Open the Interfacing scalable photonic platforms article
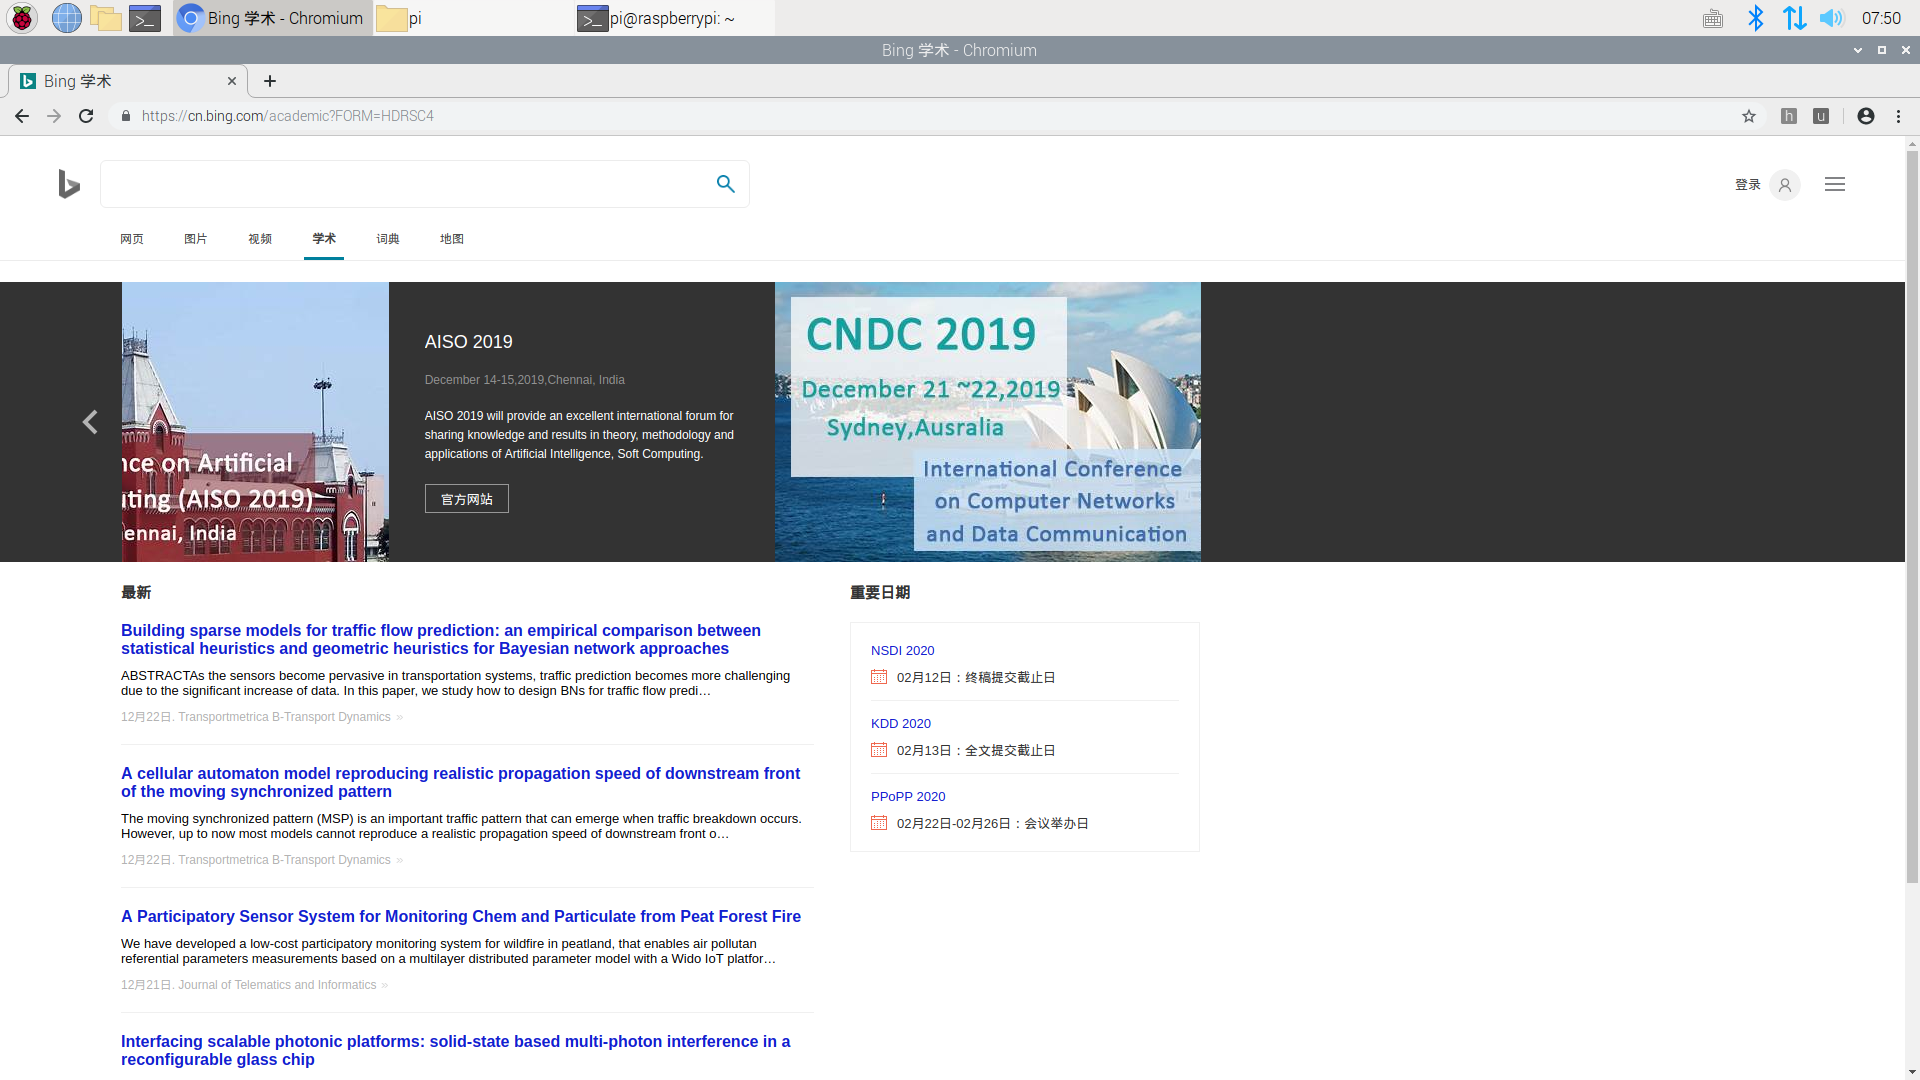This screenshot has width=1920, height=1080. coord(455,1051)
